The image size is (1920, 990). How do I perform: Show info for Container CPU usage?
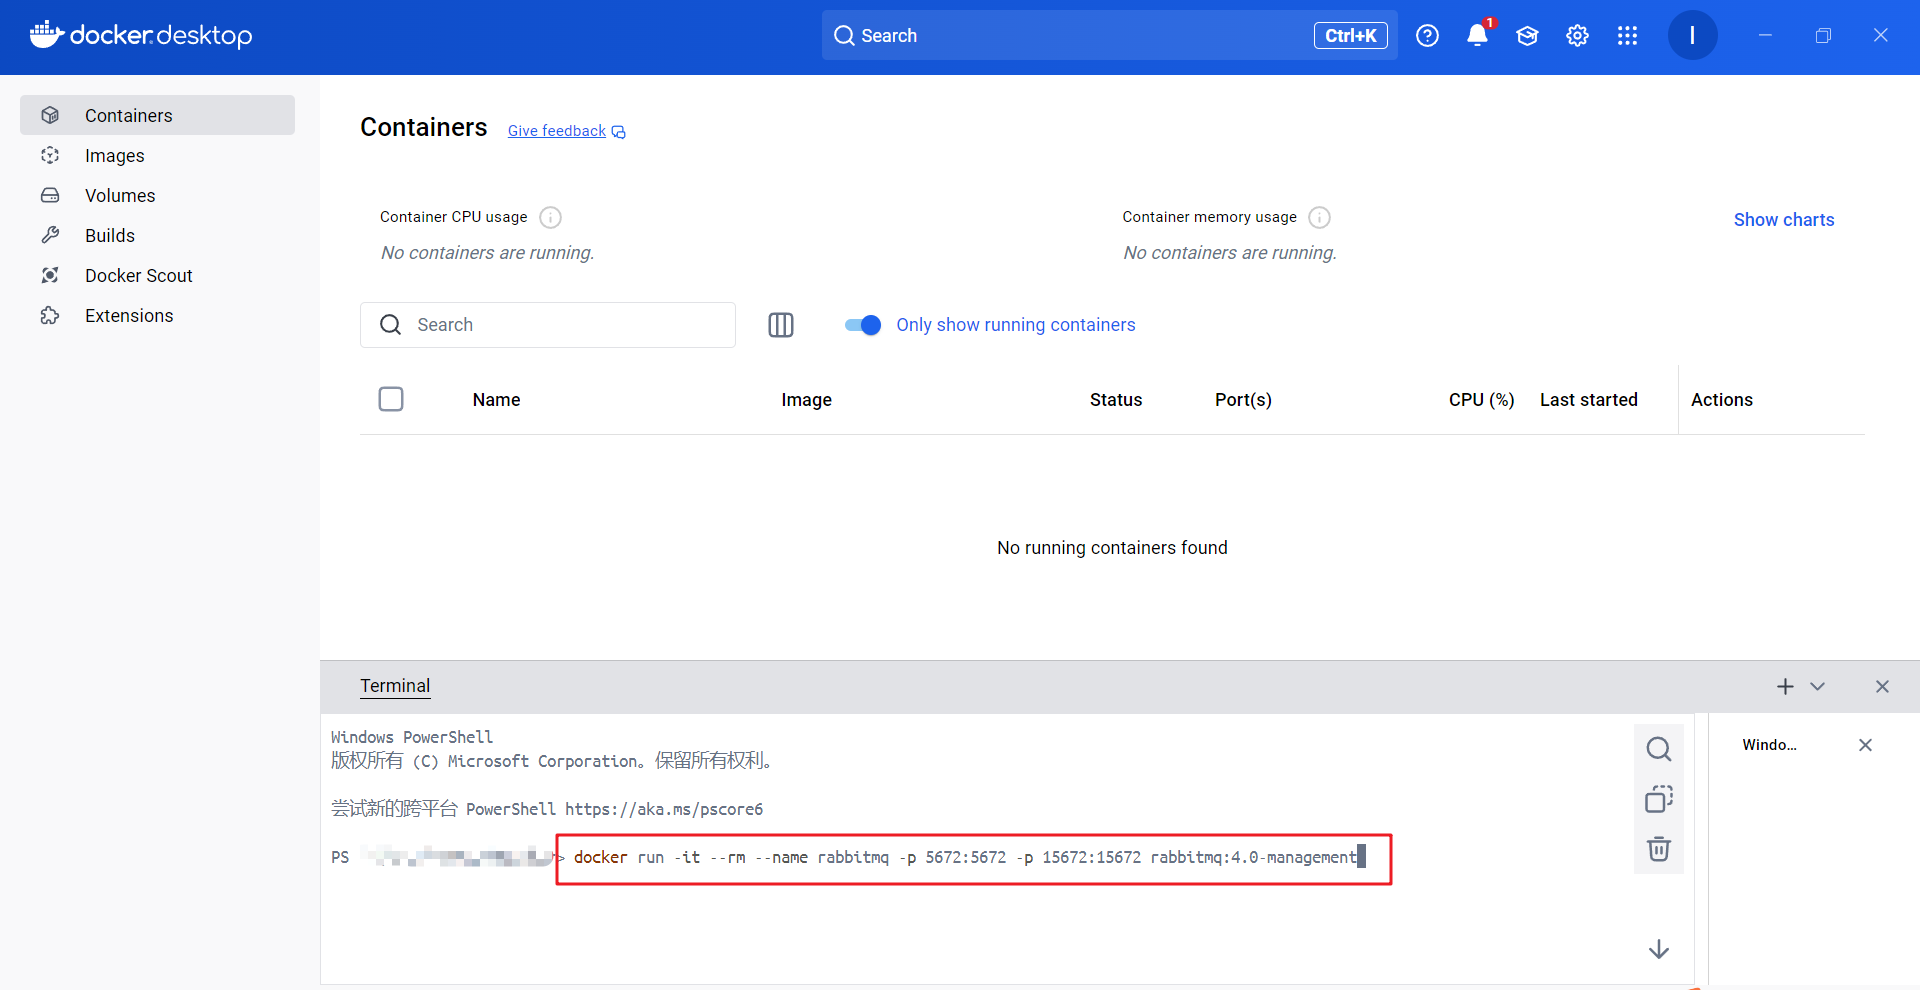tap(550, 217)
